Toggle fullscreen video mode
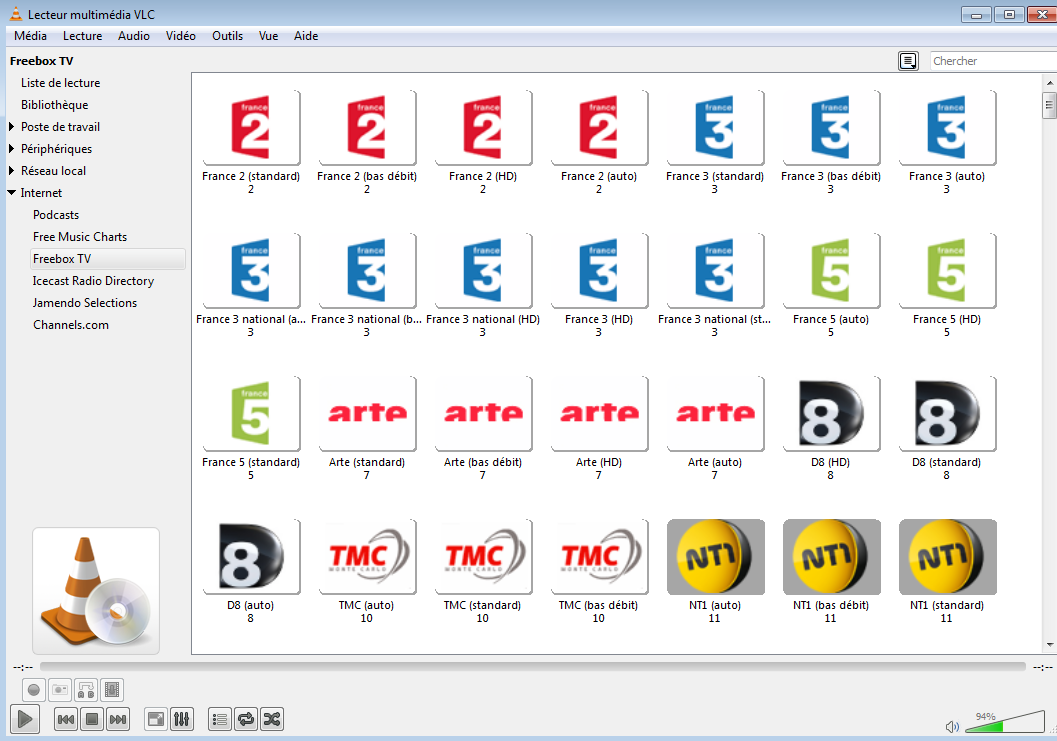Viewport: 1057px width, 741px height. coord(156,719)
